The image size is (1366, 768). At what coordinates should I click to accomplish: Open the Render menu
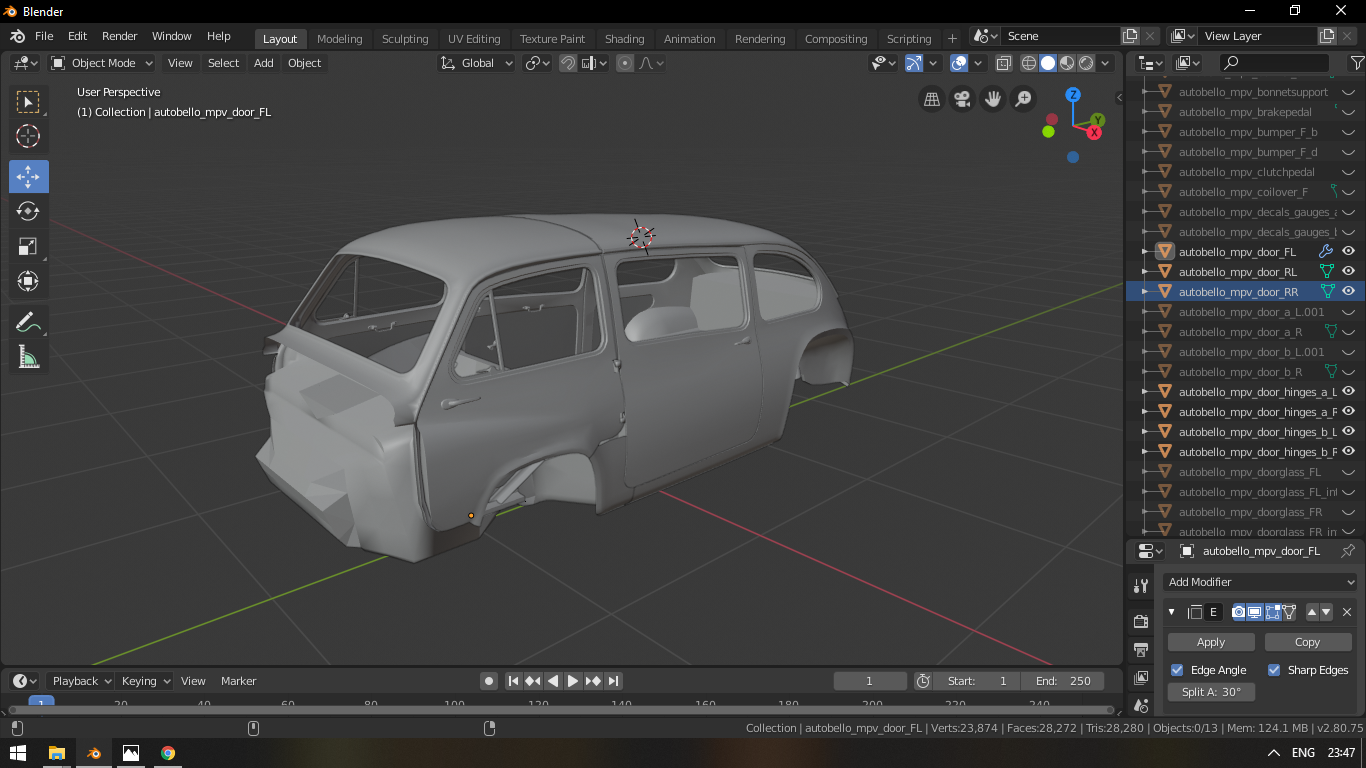tap(119, 36)
